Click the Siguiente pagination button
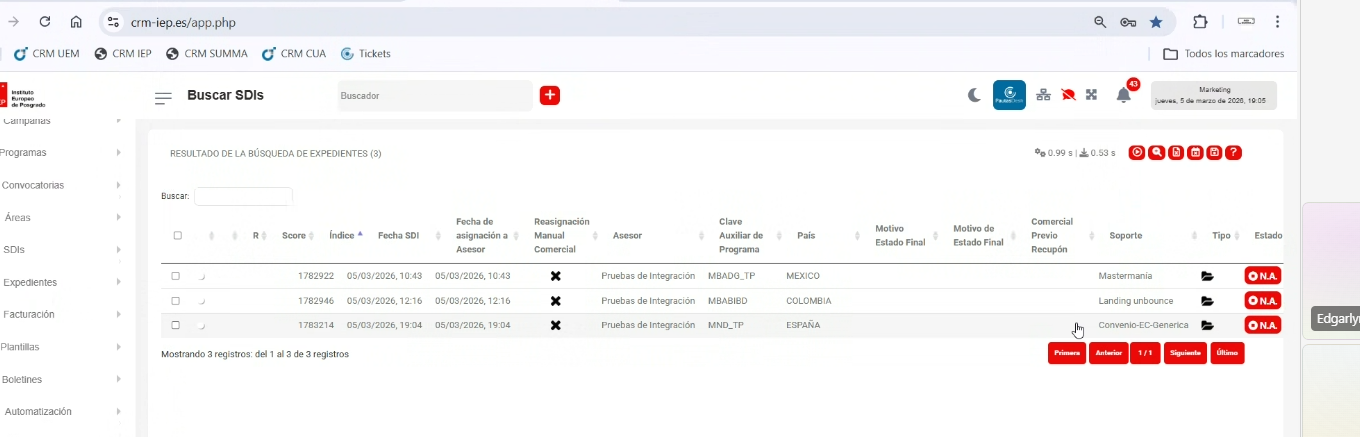Screen dimensions: 1360x437 pos(1185,353)
